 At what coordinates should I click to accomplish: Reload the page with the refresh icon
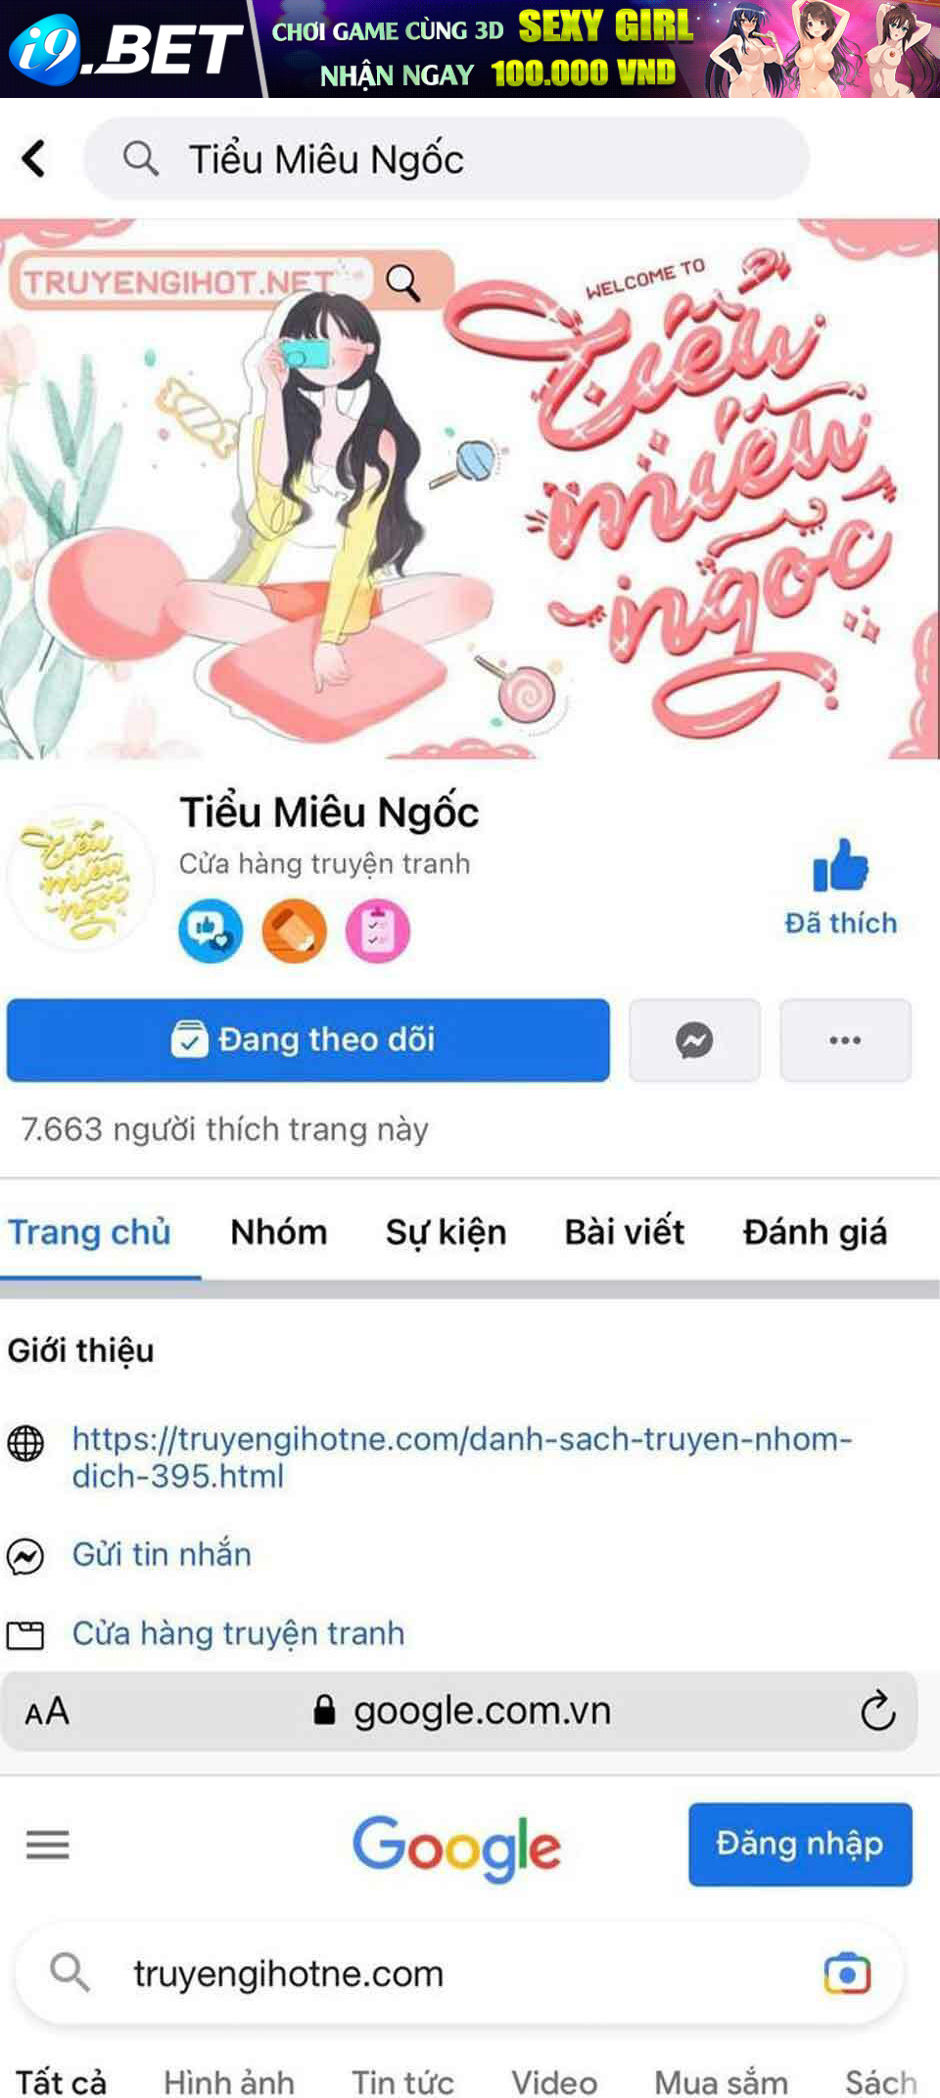click(878, 1711)
